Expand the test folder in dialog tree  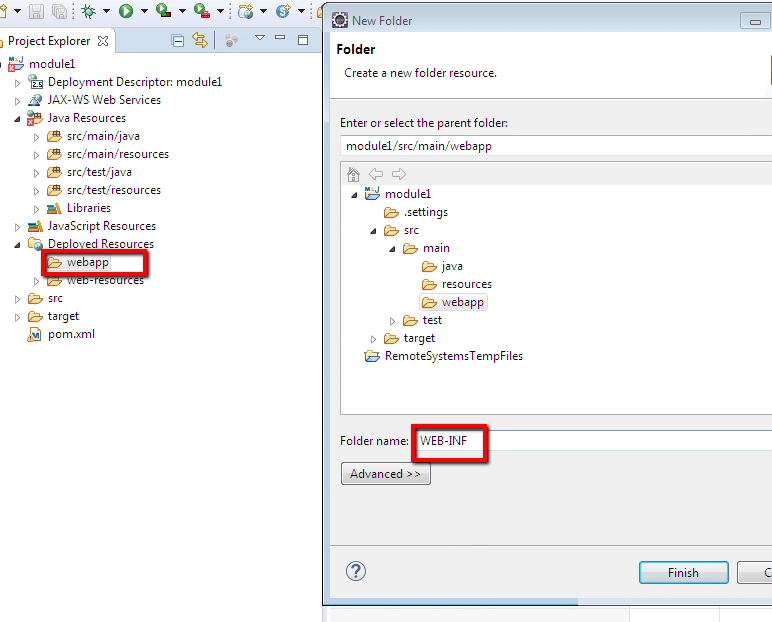coord(393,321)
